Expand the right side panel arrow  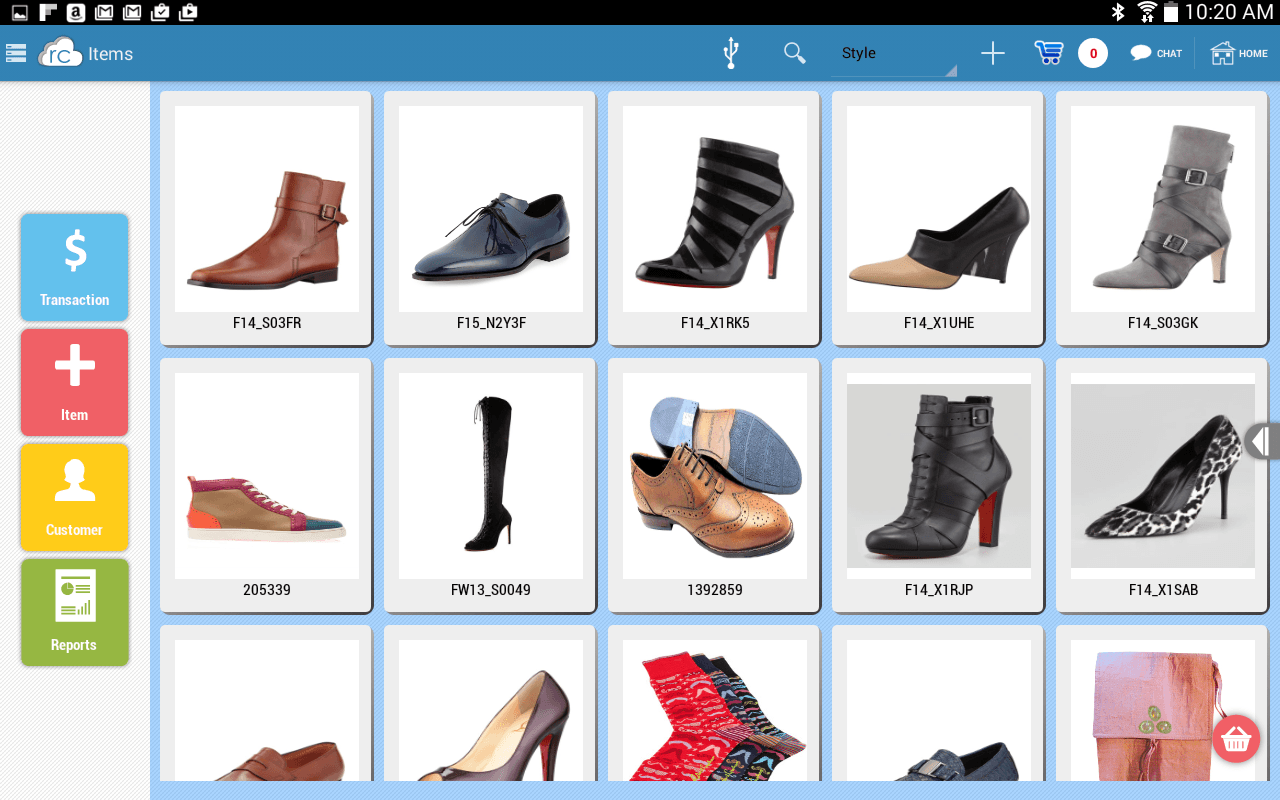tap(1262, 440)
